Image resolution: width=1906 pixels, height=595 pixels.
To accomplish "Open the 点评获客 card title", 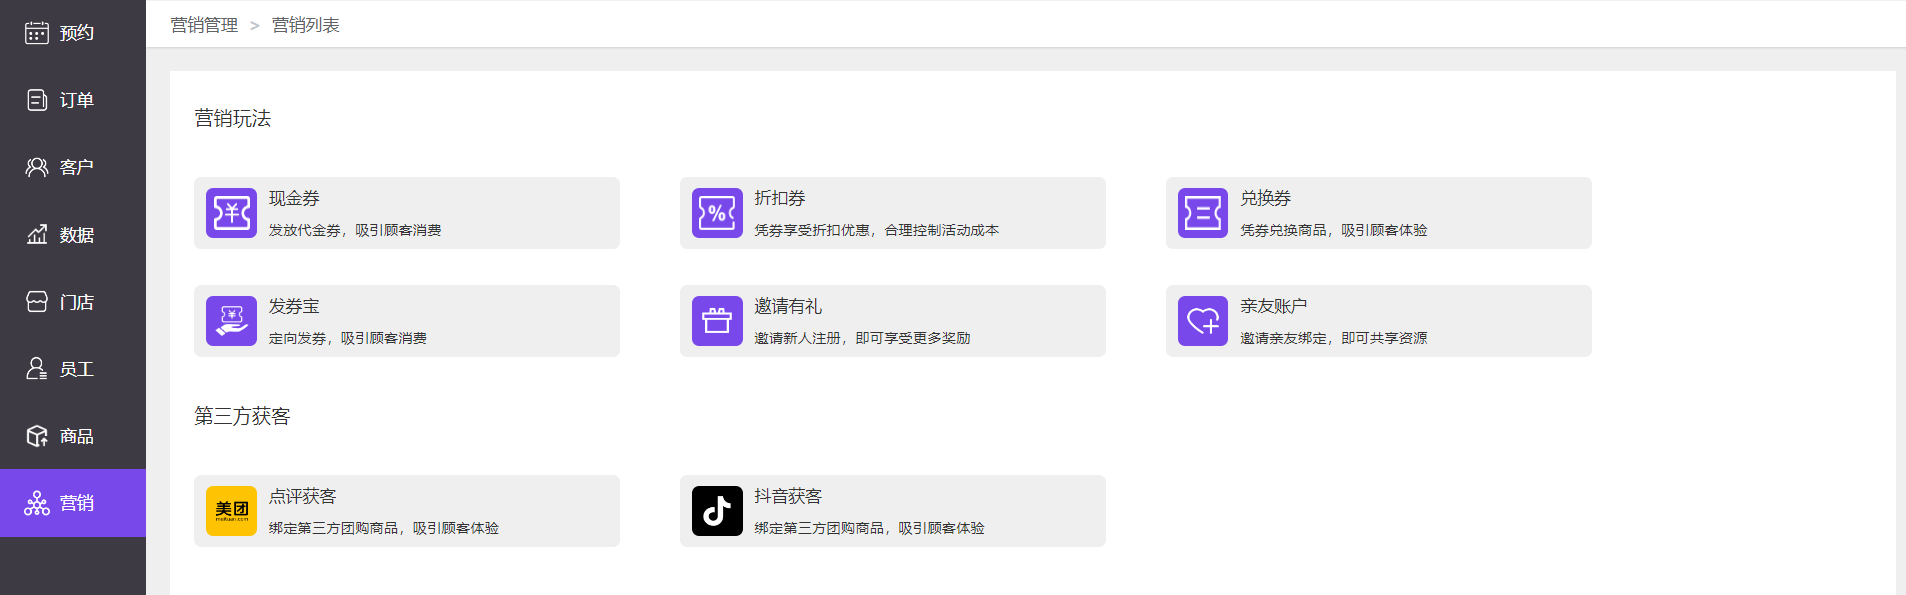I will 302,497.
